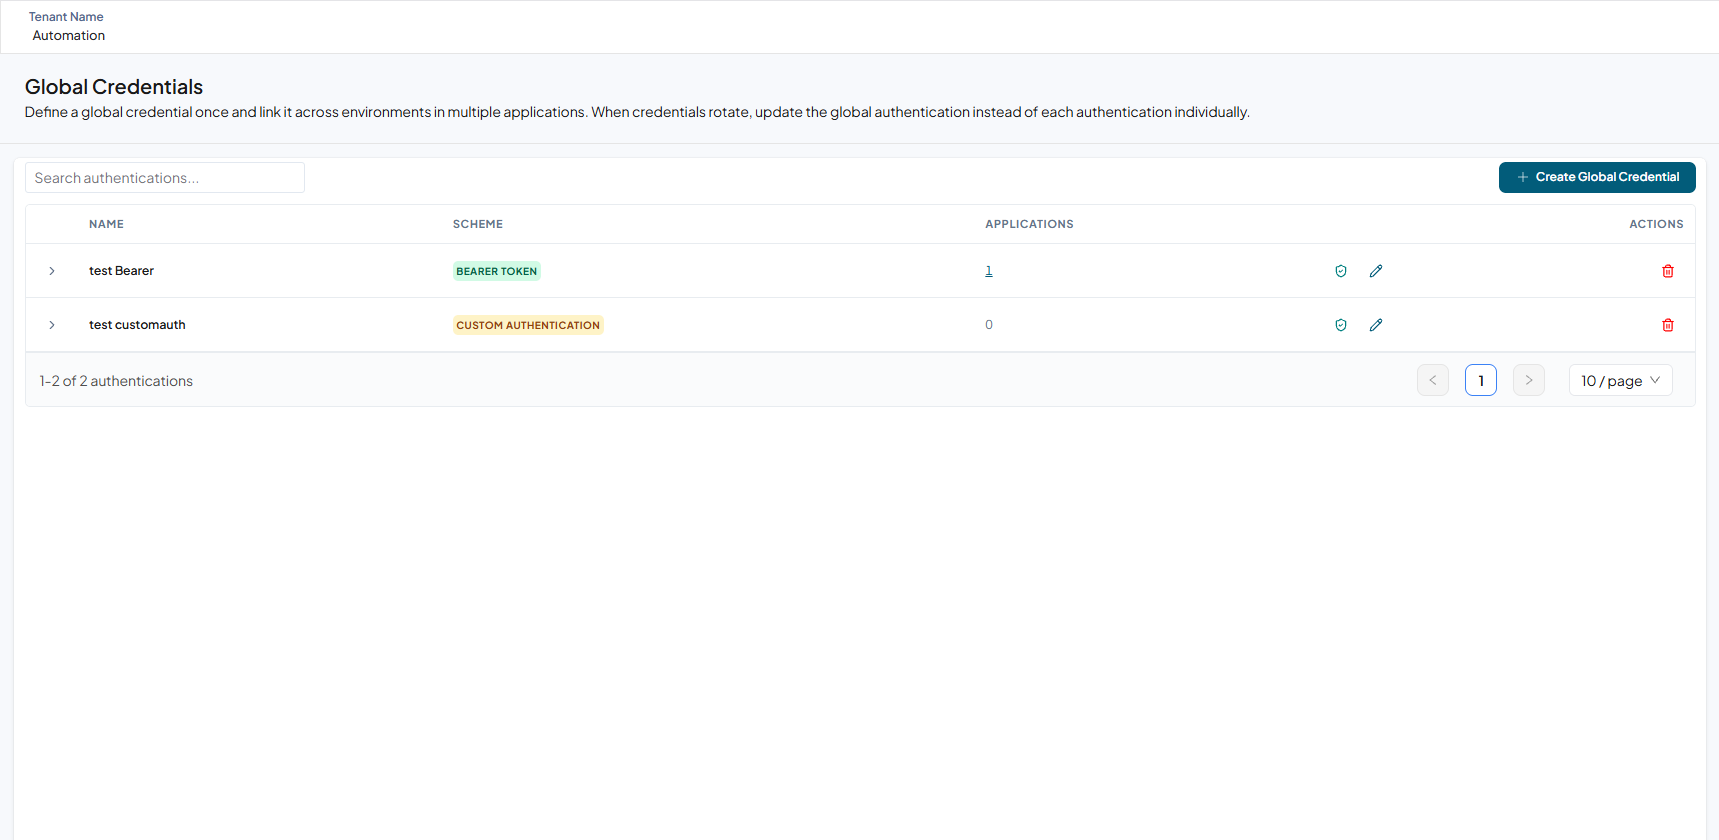Click the CUSTOM AUTHENTICATION scheme tag
The height and width of the screenshot is (840, 1719).
528,325
